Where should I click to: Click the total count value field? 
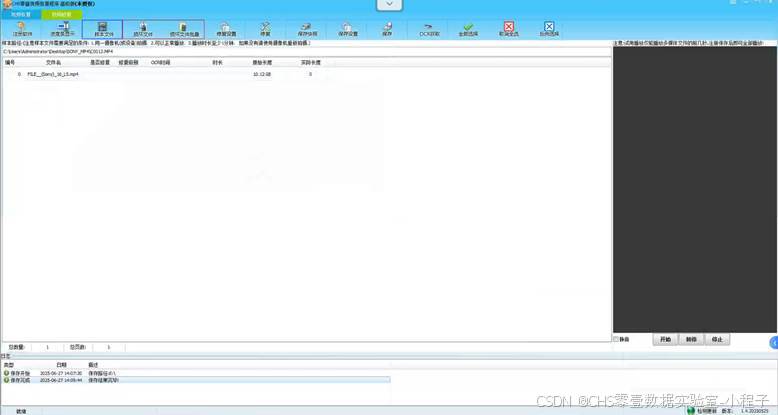click(x=48, y=347)
